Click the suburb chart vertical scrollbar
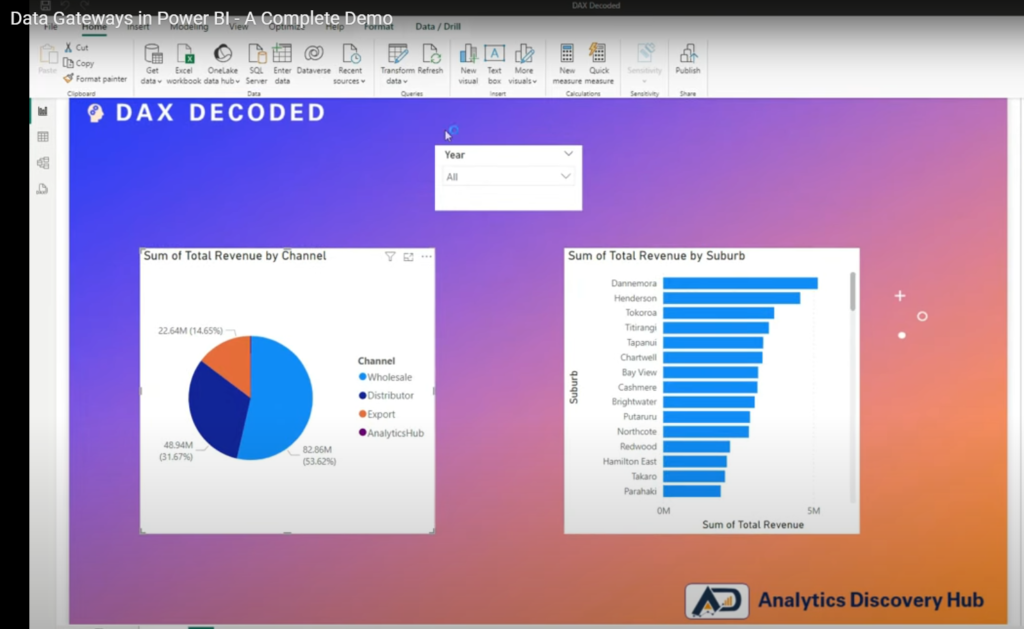The image size is (1024, 629). 853,292
